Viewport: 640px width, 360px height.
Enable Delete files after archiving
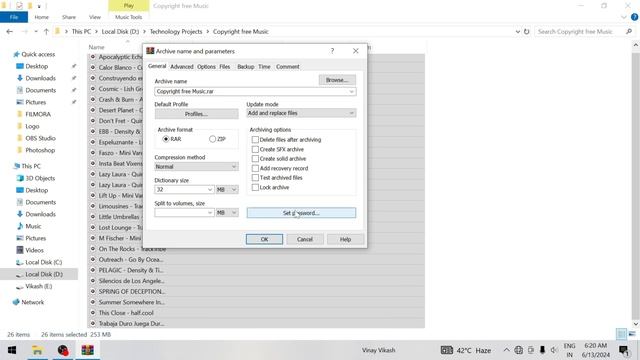coord(255,140)
